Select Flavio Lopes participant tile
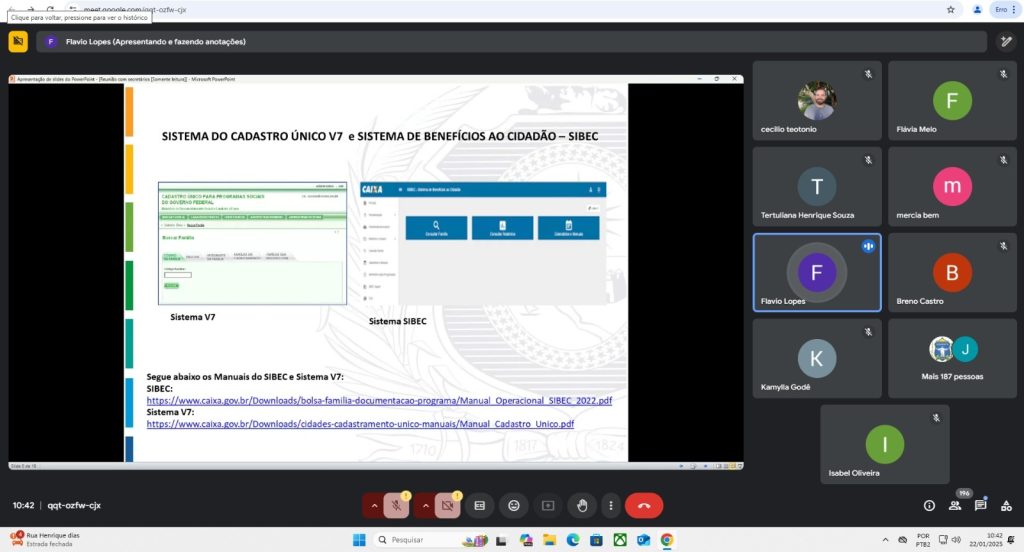The height and width of the screenshot is (552, 1024). pyautogui.click(x=816, y=273)
